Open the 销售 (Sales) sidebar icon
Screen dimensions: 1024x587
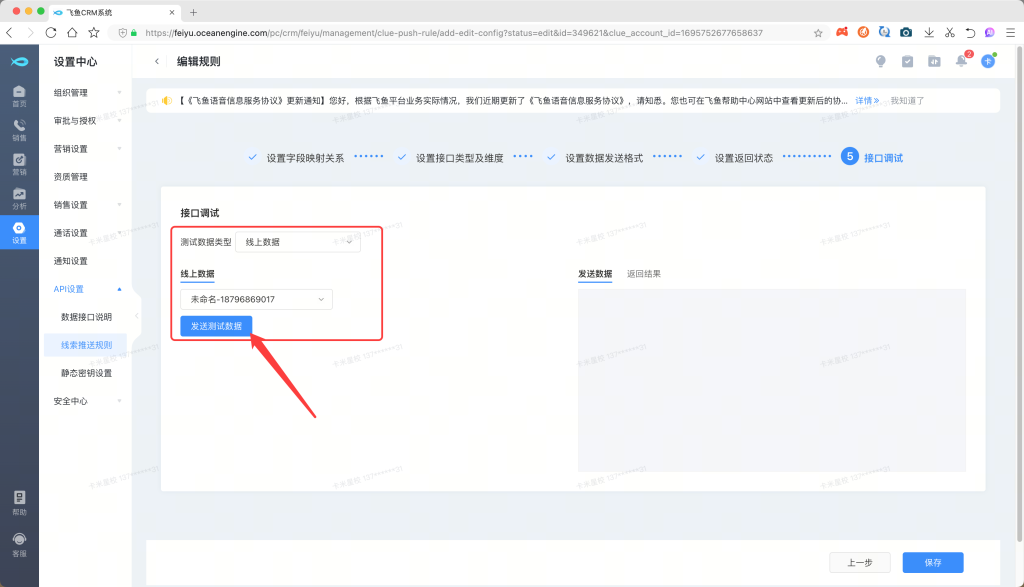coord(19,130)
